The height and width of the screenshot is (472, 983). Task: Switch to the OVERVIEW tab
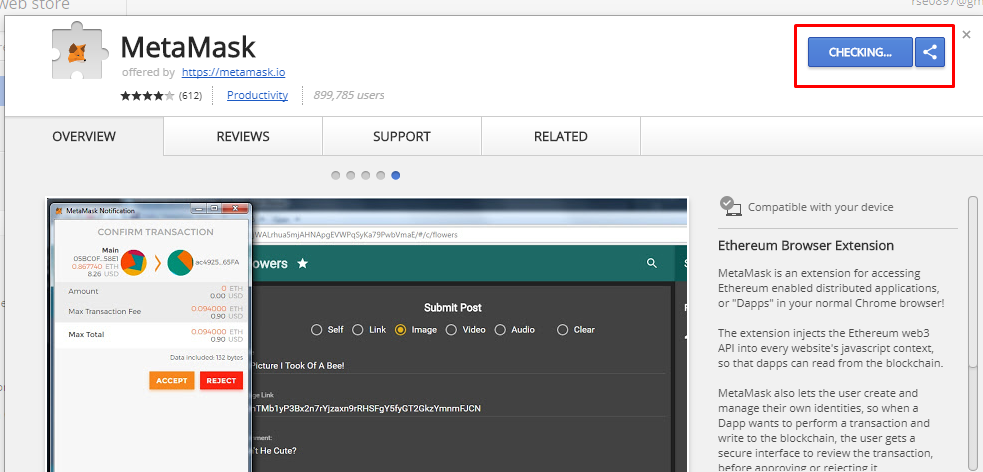pyautogui.click(x=84, y=136)
